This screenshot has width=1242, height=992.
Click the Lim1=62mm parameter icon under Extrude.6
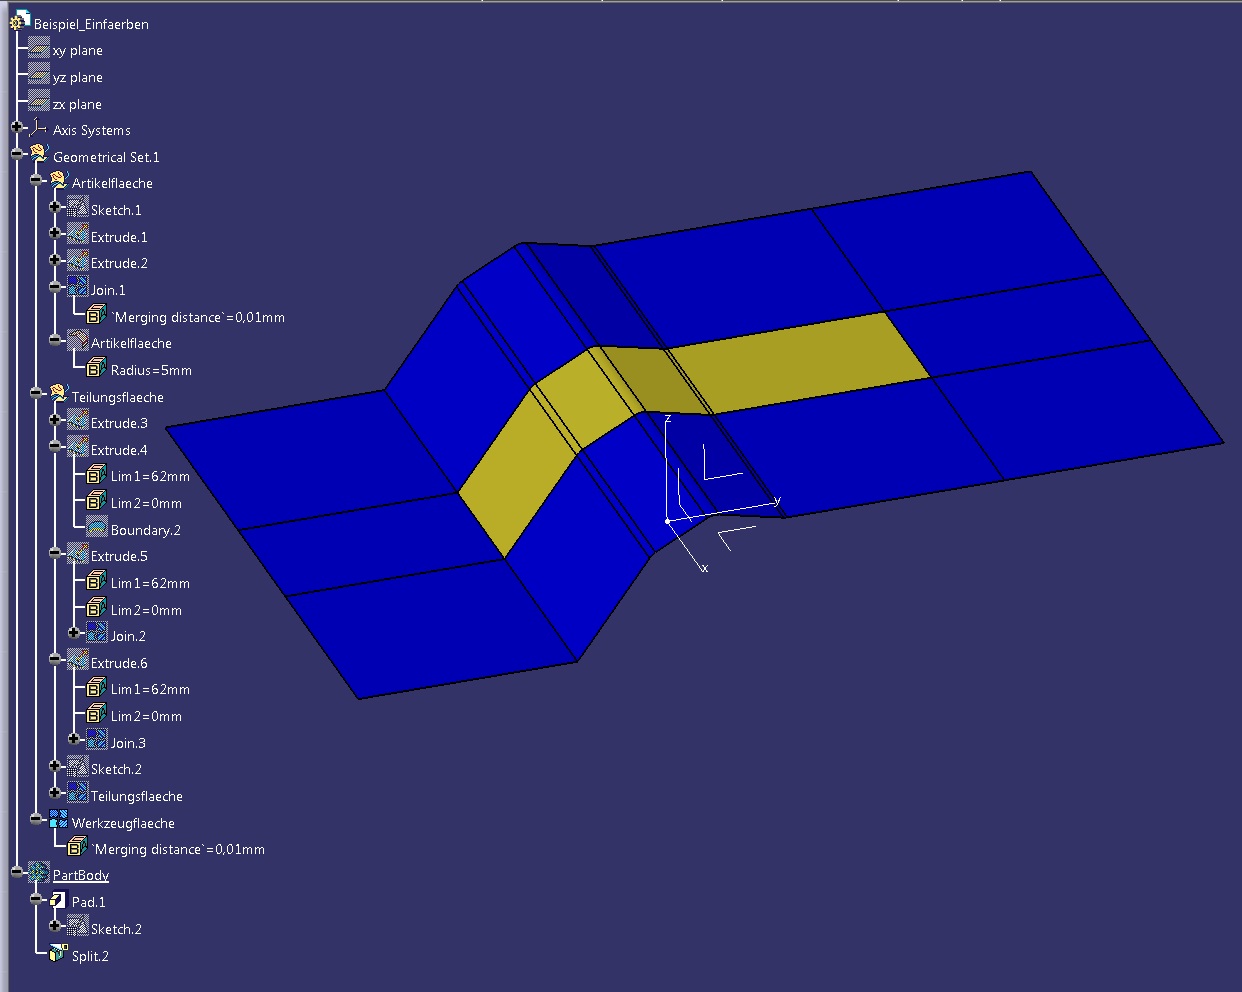96,687
